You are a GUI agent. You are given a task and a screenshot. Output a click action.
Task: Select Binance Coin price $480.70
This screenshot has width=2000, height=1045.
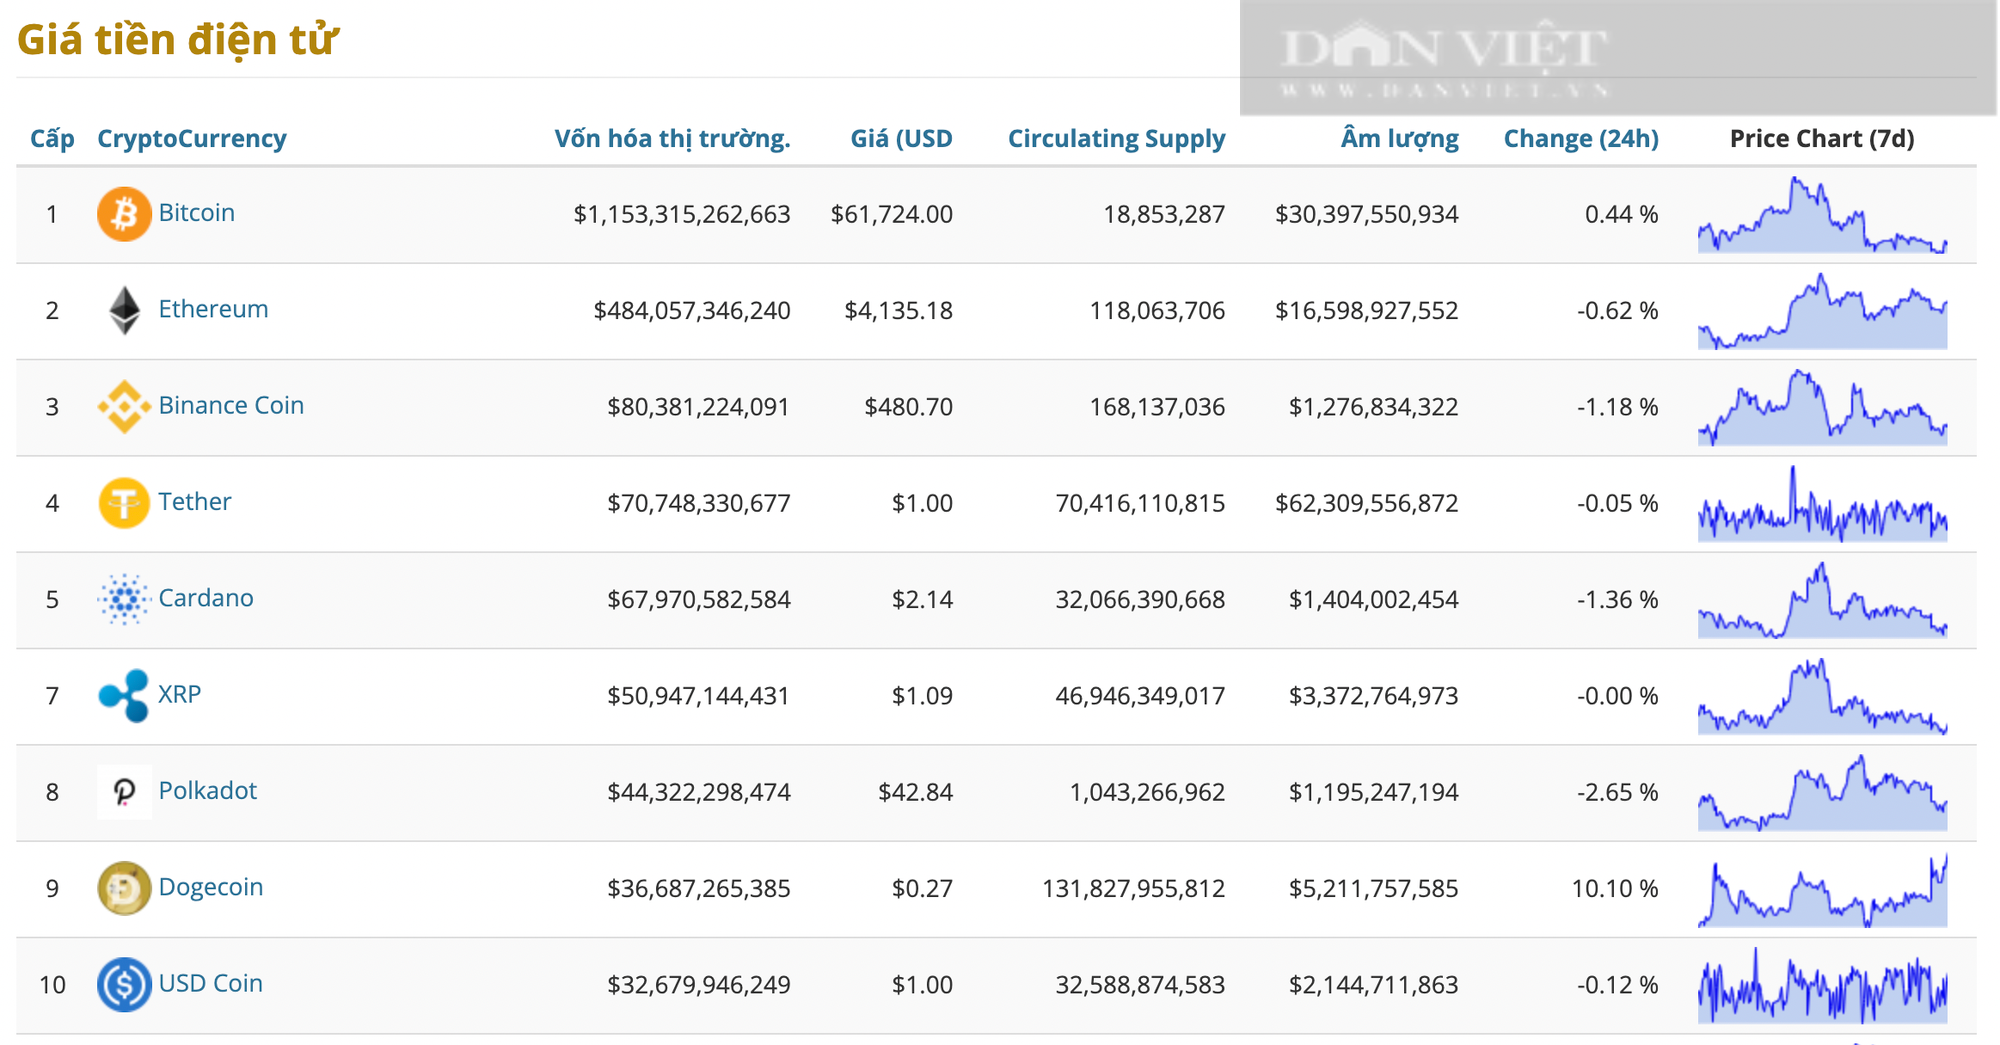[x=908, y=407]
